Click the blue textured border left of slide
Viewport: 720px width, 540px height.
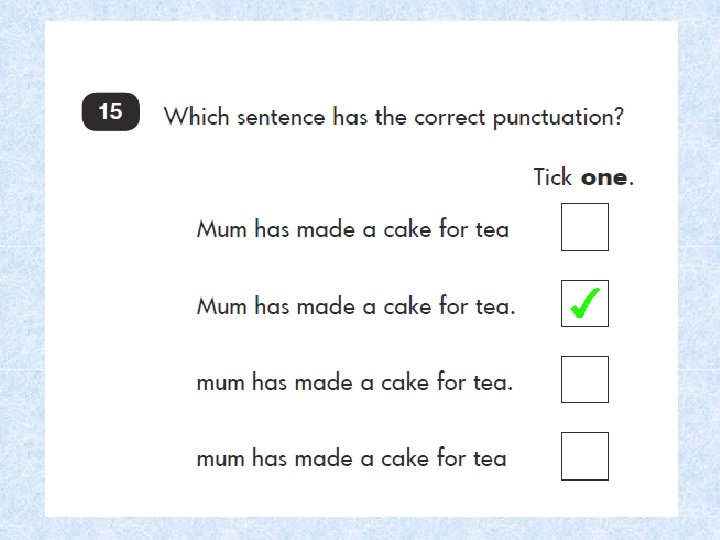tap(22, 270)
